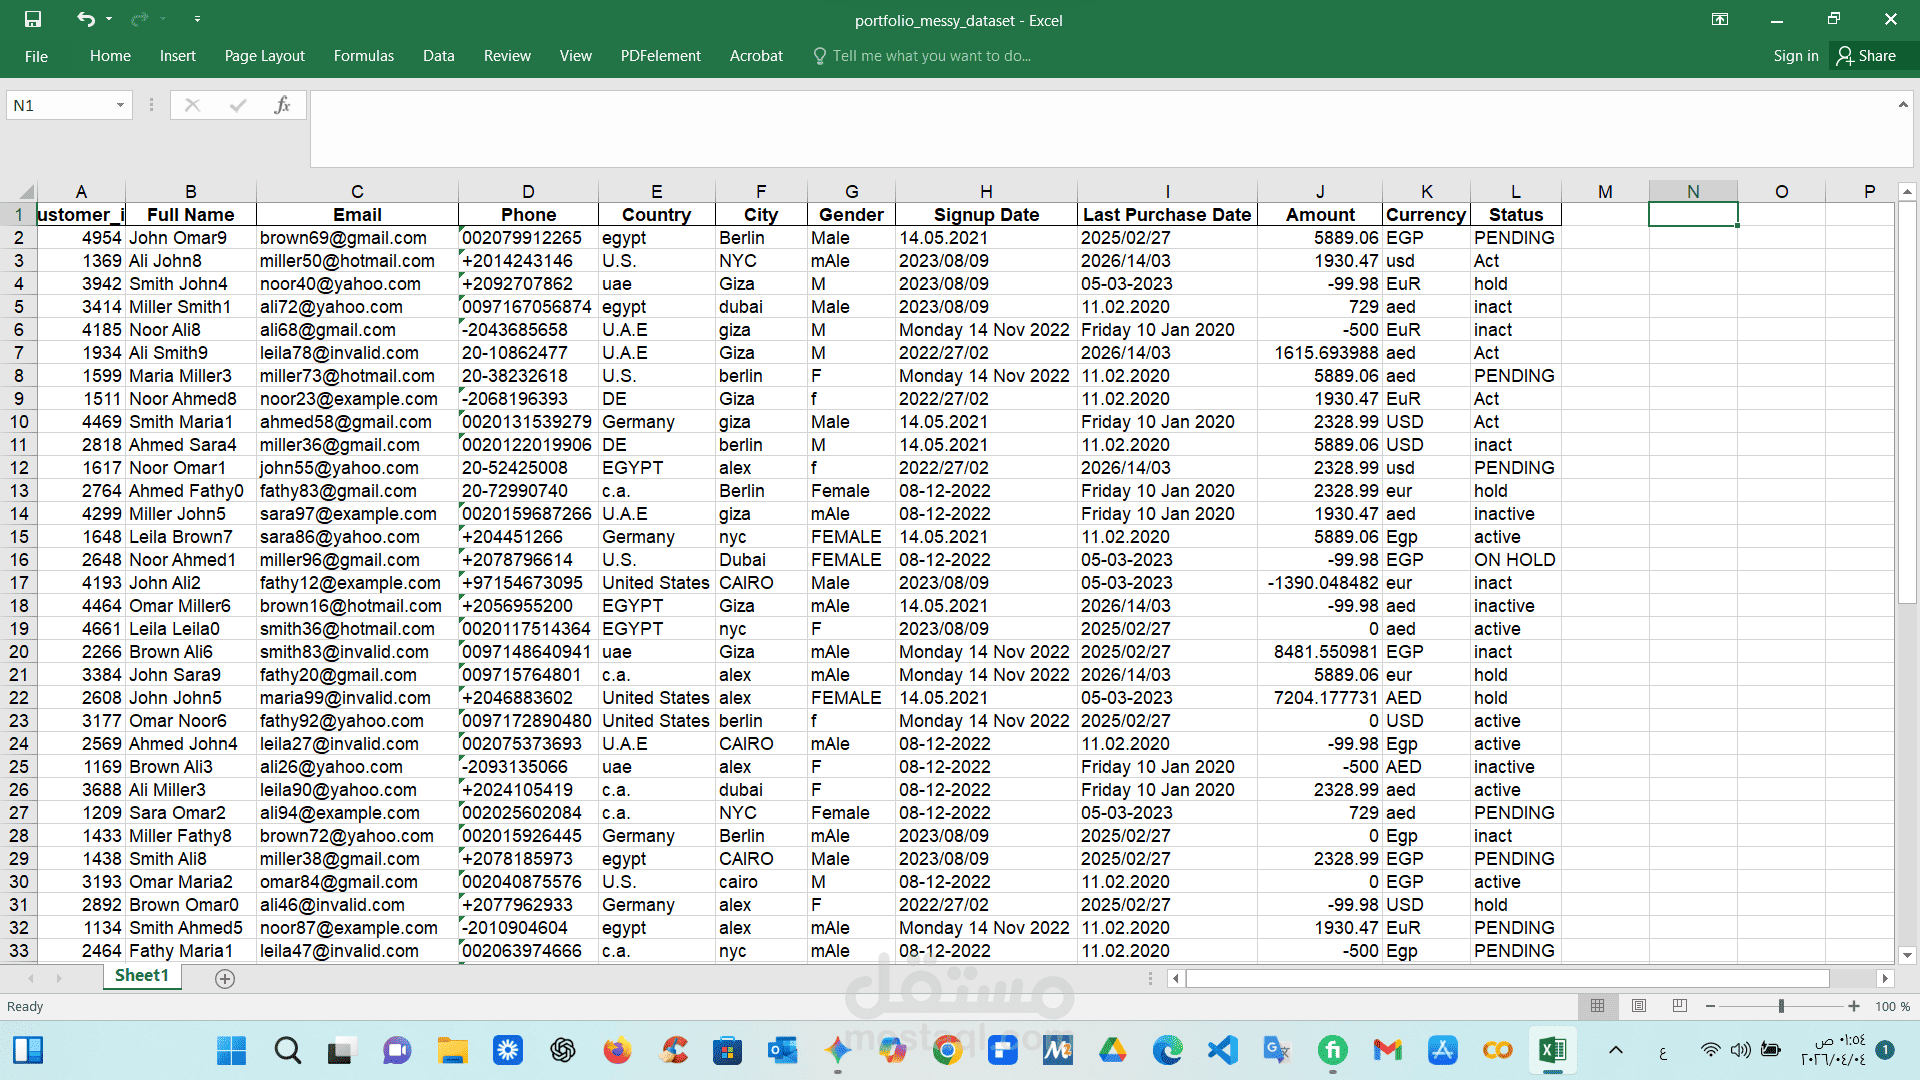Switch to Page Layout view button
Viewport: 1920px width, 1080px height.
(1639, 1006)
